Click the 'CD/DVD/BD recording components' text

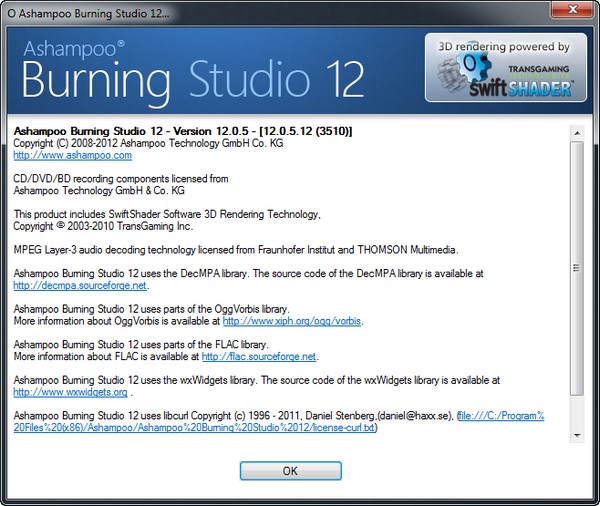[x=121, y=179]
